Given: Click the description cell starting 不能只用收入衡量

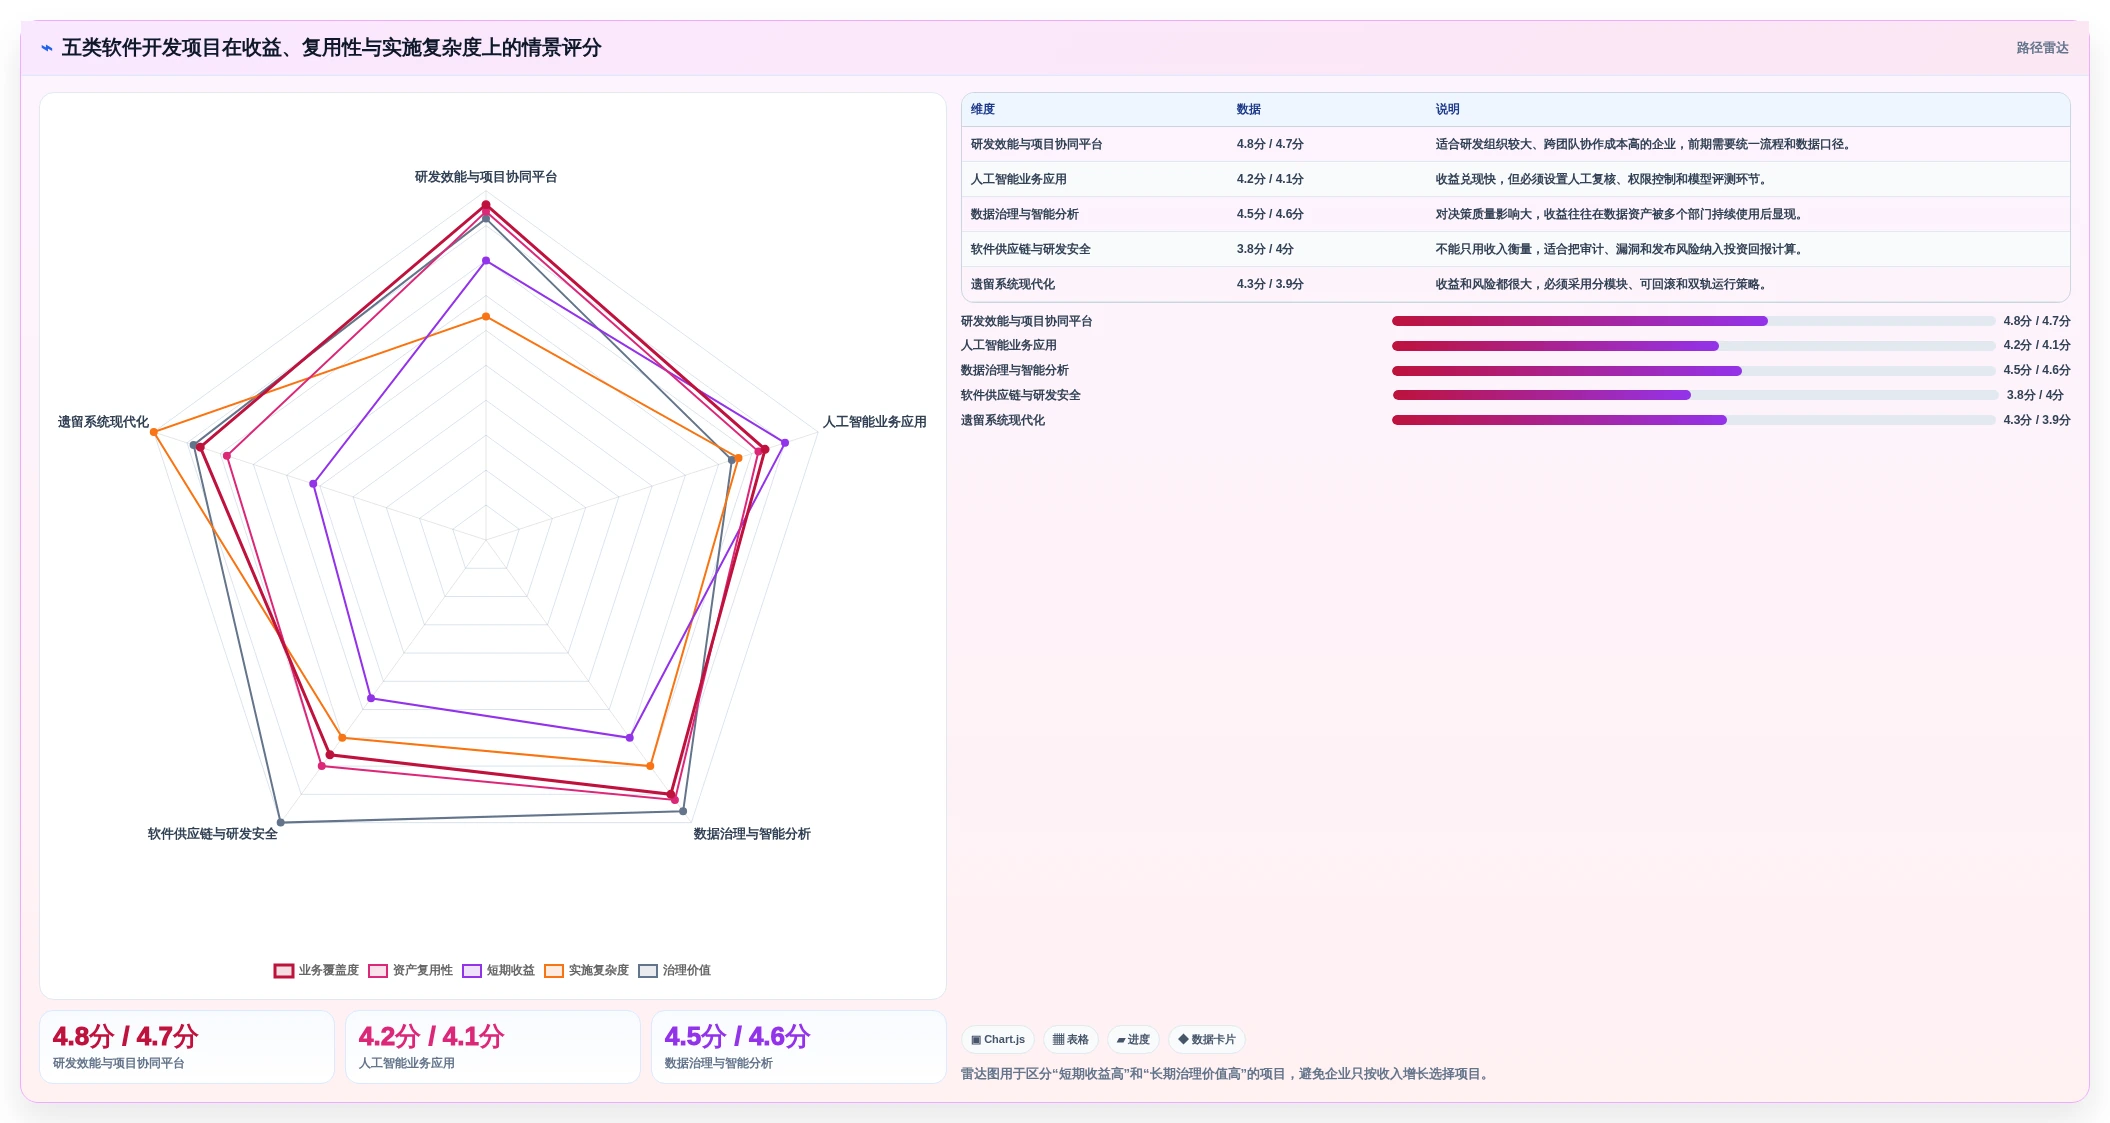Looking at the screenshot, I should click(x=1621, y=249).
